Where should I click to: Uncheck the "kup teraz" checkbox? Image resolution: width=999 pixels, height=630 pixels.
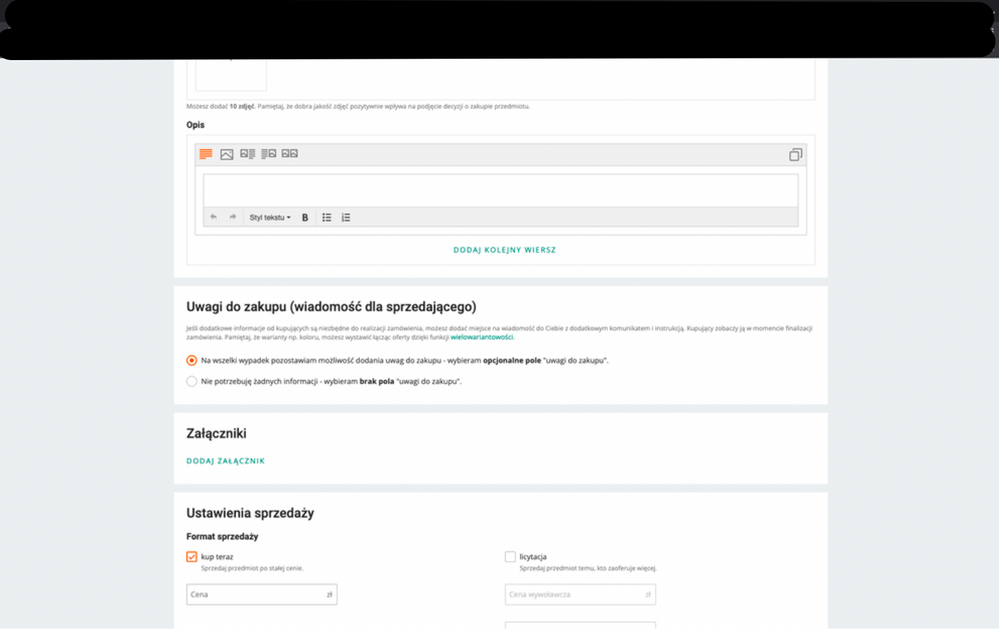click(192, 557)
